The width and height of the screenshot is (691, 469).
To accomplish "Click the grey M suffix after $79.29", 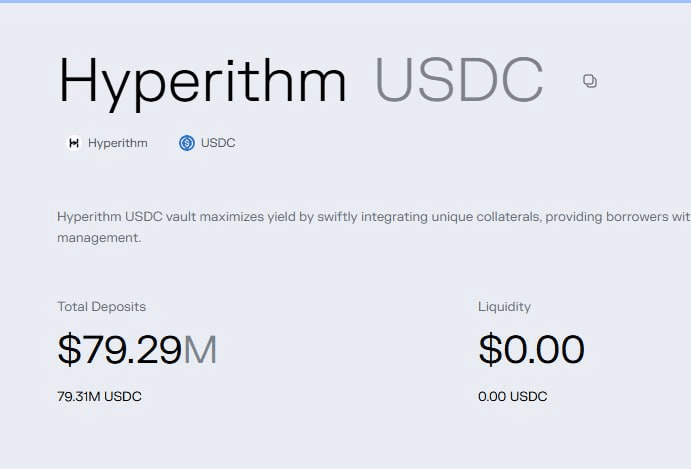I will click(200, 350).
